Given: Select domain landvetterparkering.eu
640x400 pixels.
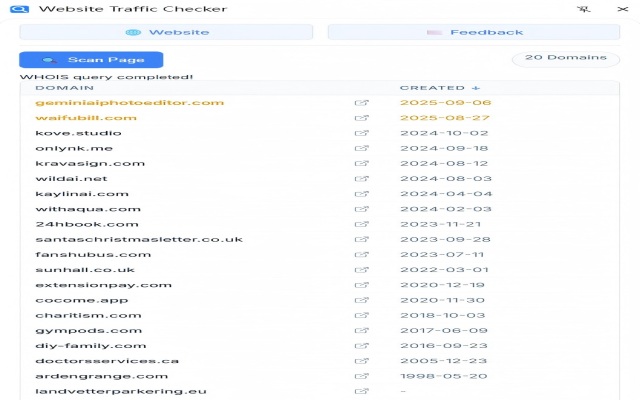Looking at the screenshot, I should click(x=121, y=391).
